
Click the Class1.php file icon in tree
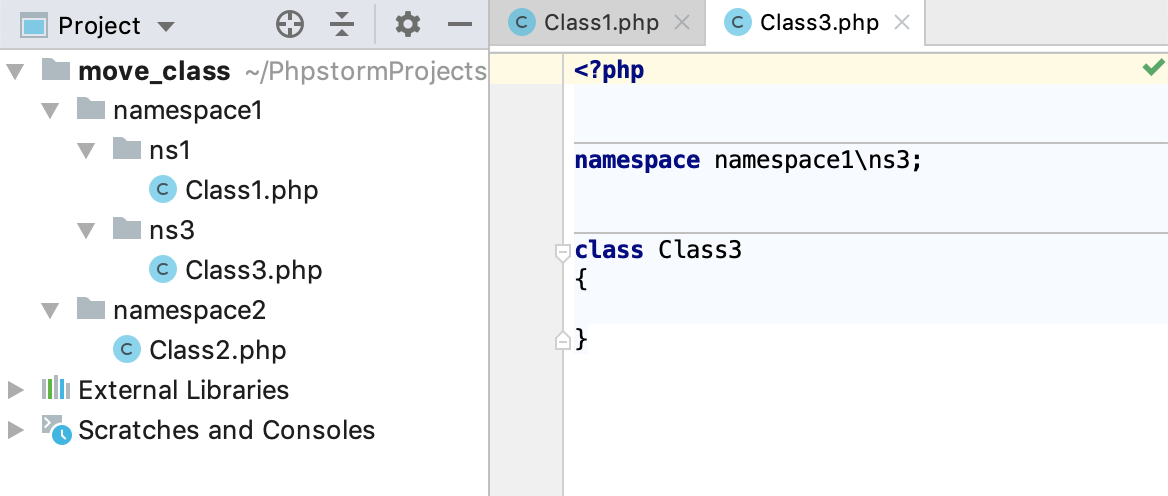(x=162, y=189)
